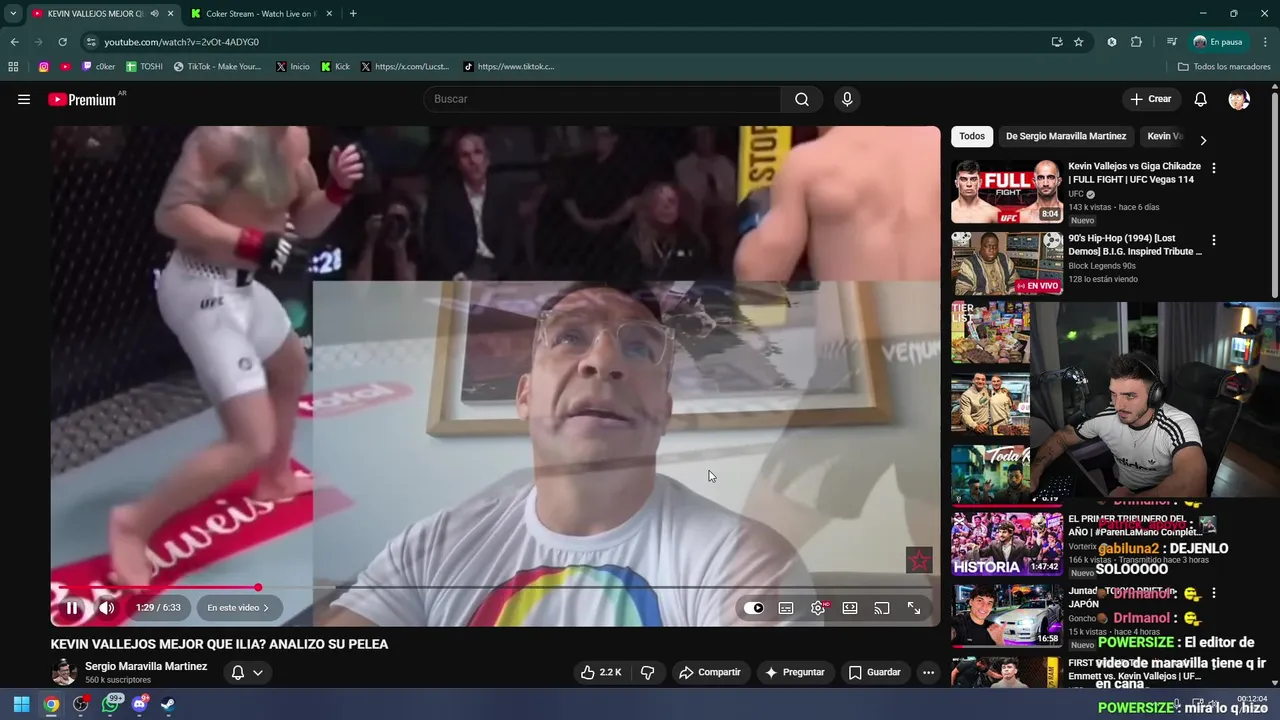1280x720 pixels.
Task: Open Kevin Vallejos vs Giga Chikadze thumbnail
Action: tap(1007, 191)
